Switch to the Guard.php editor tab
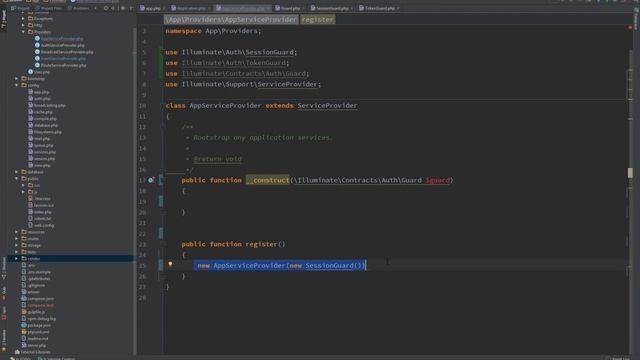Viewport: 640px width, 360px height. coord(290,8)
